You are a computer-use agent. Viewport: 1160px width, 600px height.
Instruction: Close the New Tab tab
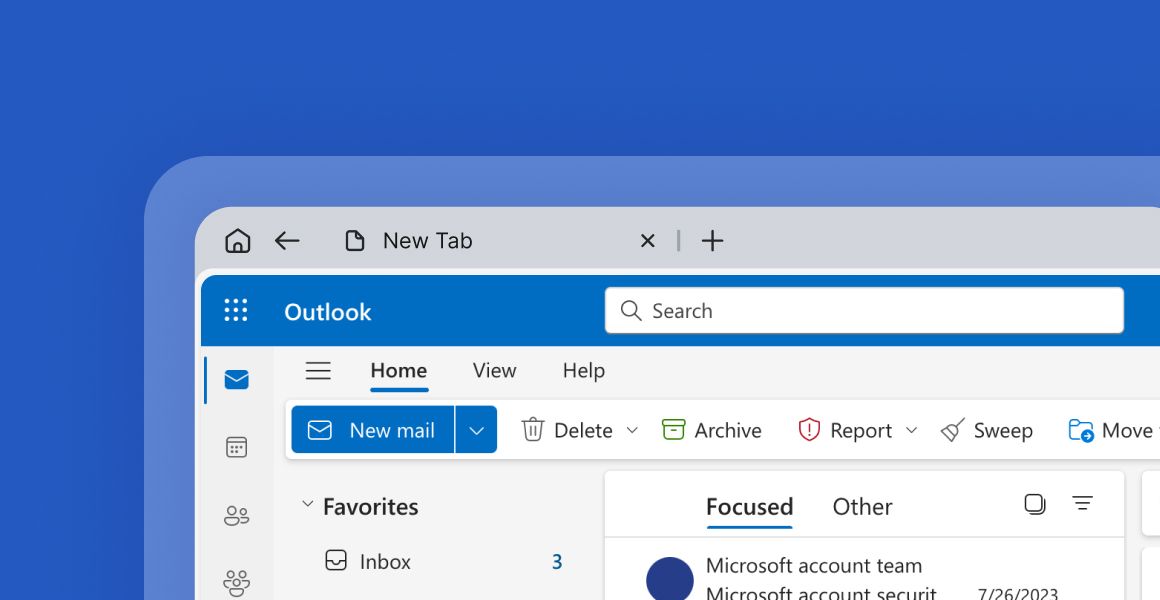point(647,240)
